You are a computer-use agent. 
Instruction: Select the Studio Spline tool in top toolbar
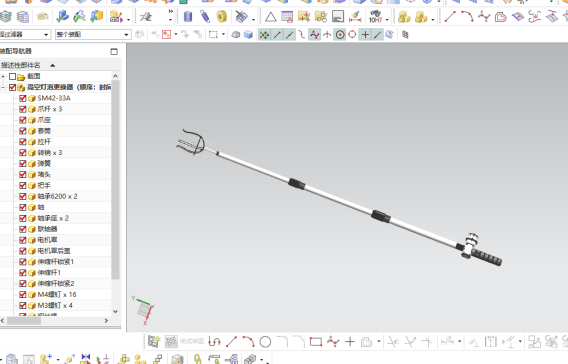point(484,17)
